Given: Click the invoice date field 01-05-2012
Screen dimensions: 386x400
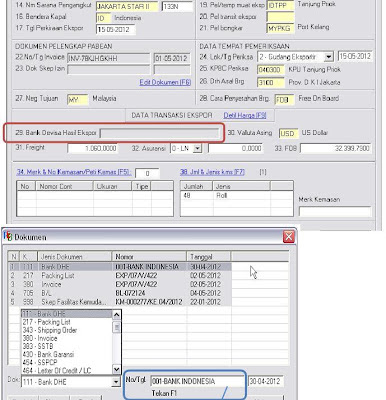Looking at the screenshot, I should (x=172, y=58).
